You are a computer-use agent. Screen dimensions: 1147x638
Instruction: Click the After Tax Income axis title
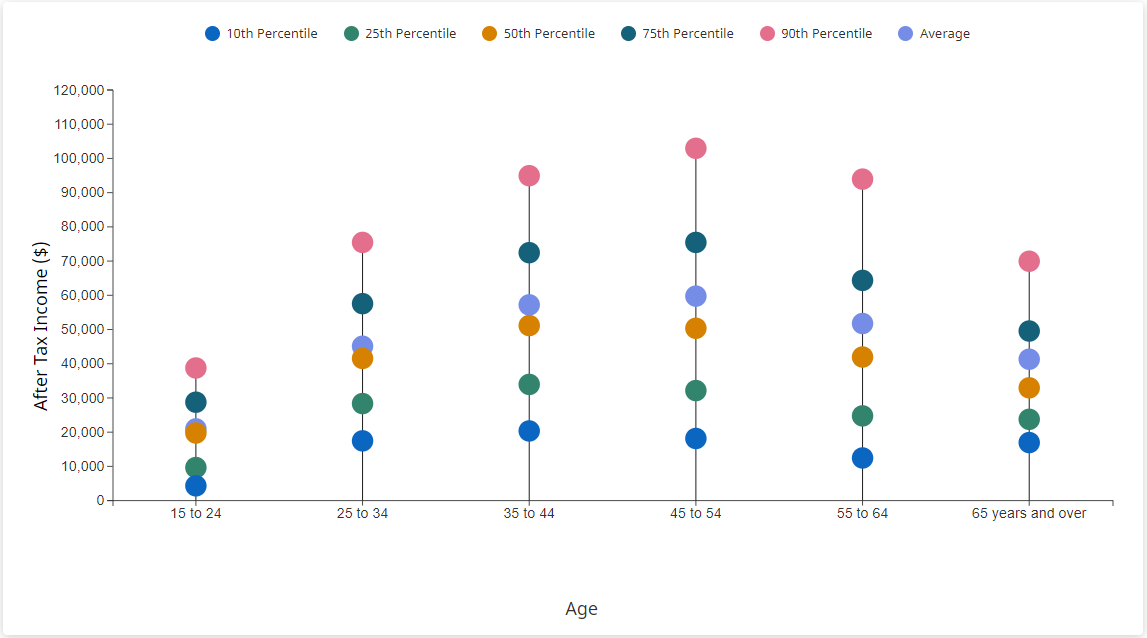tap(41, 325)
